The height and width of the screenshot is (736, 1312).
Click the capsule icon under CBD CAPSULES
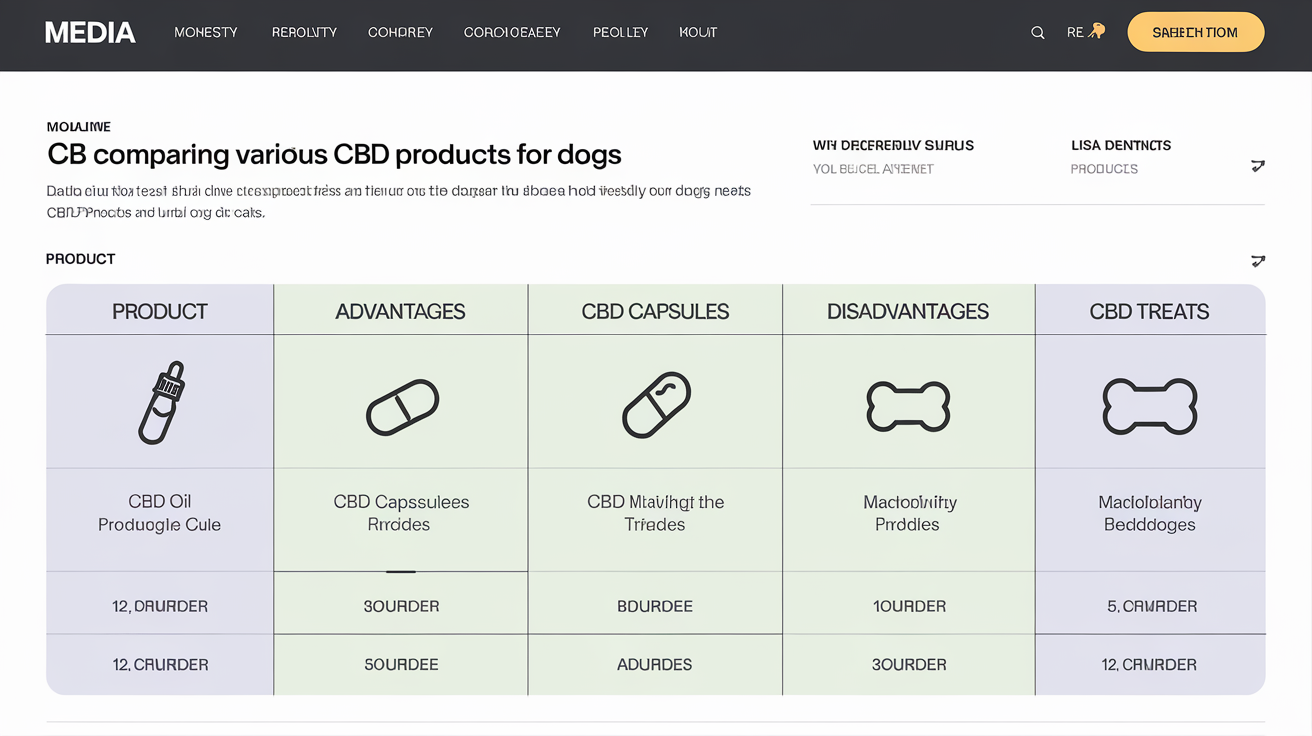tap(656, 405)
